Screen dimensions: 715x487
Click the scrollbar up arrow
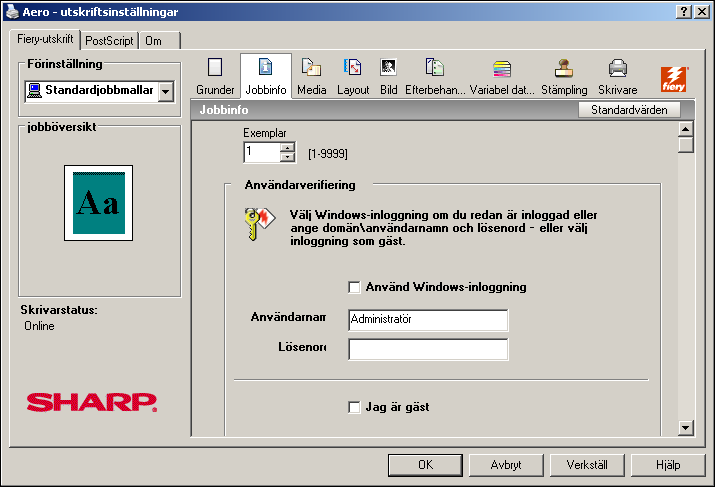685,130
